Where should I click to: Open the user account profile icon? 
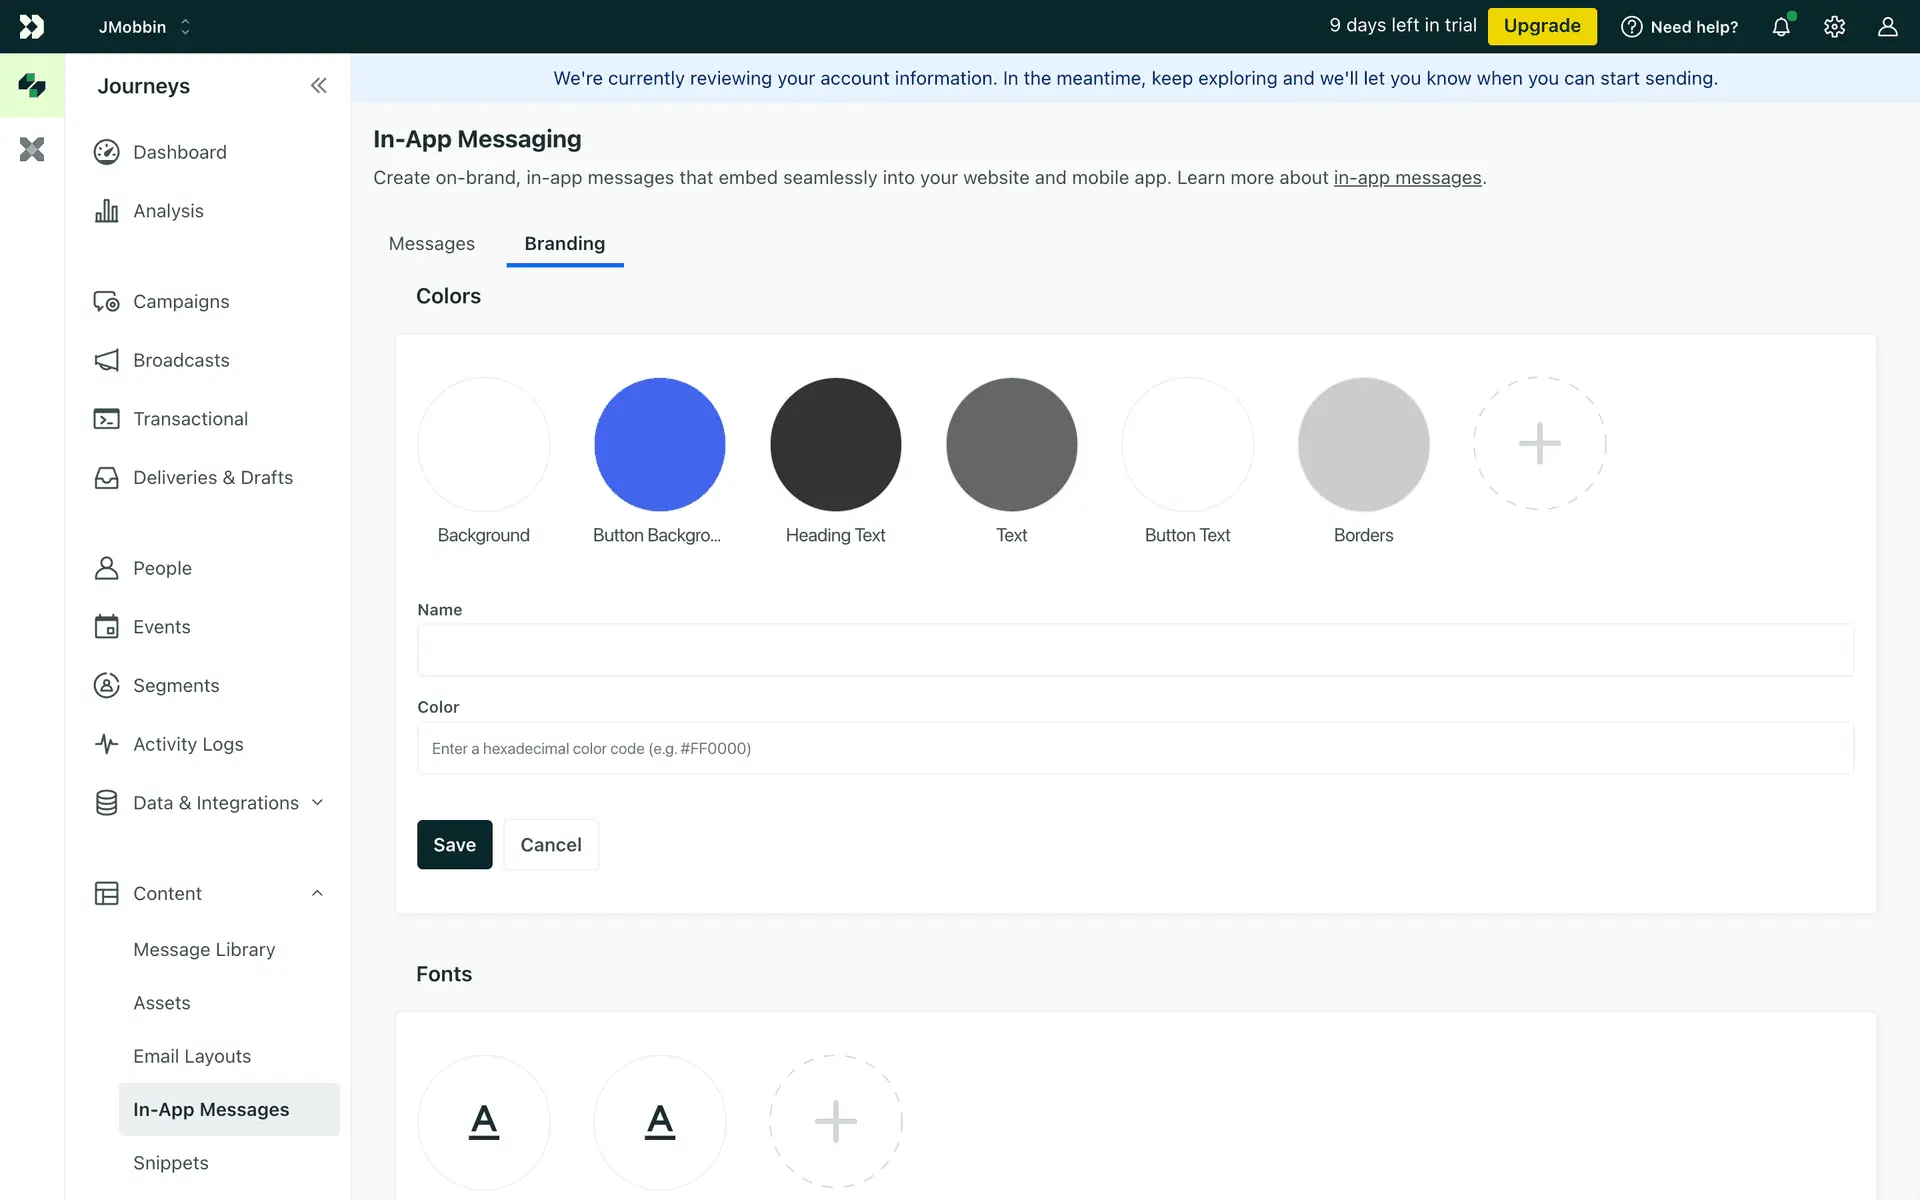[1887, 27]
